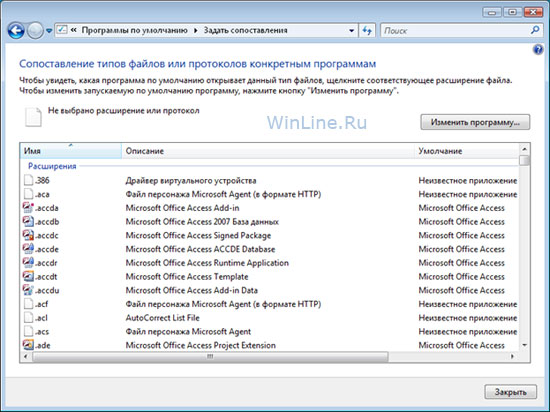Click the blue Back arrow button
The image size is (550, 412).
pyautogui.click(x=16, y=31)
